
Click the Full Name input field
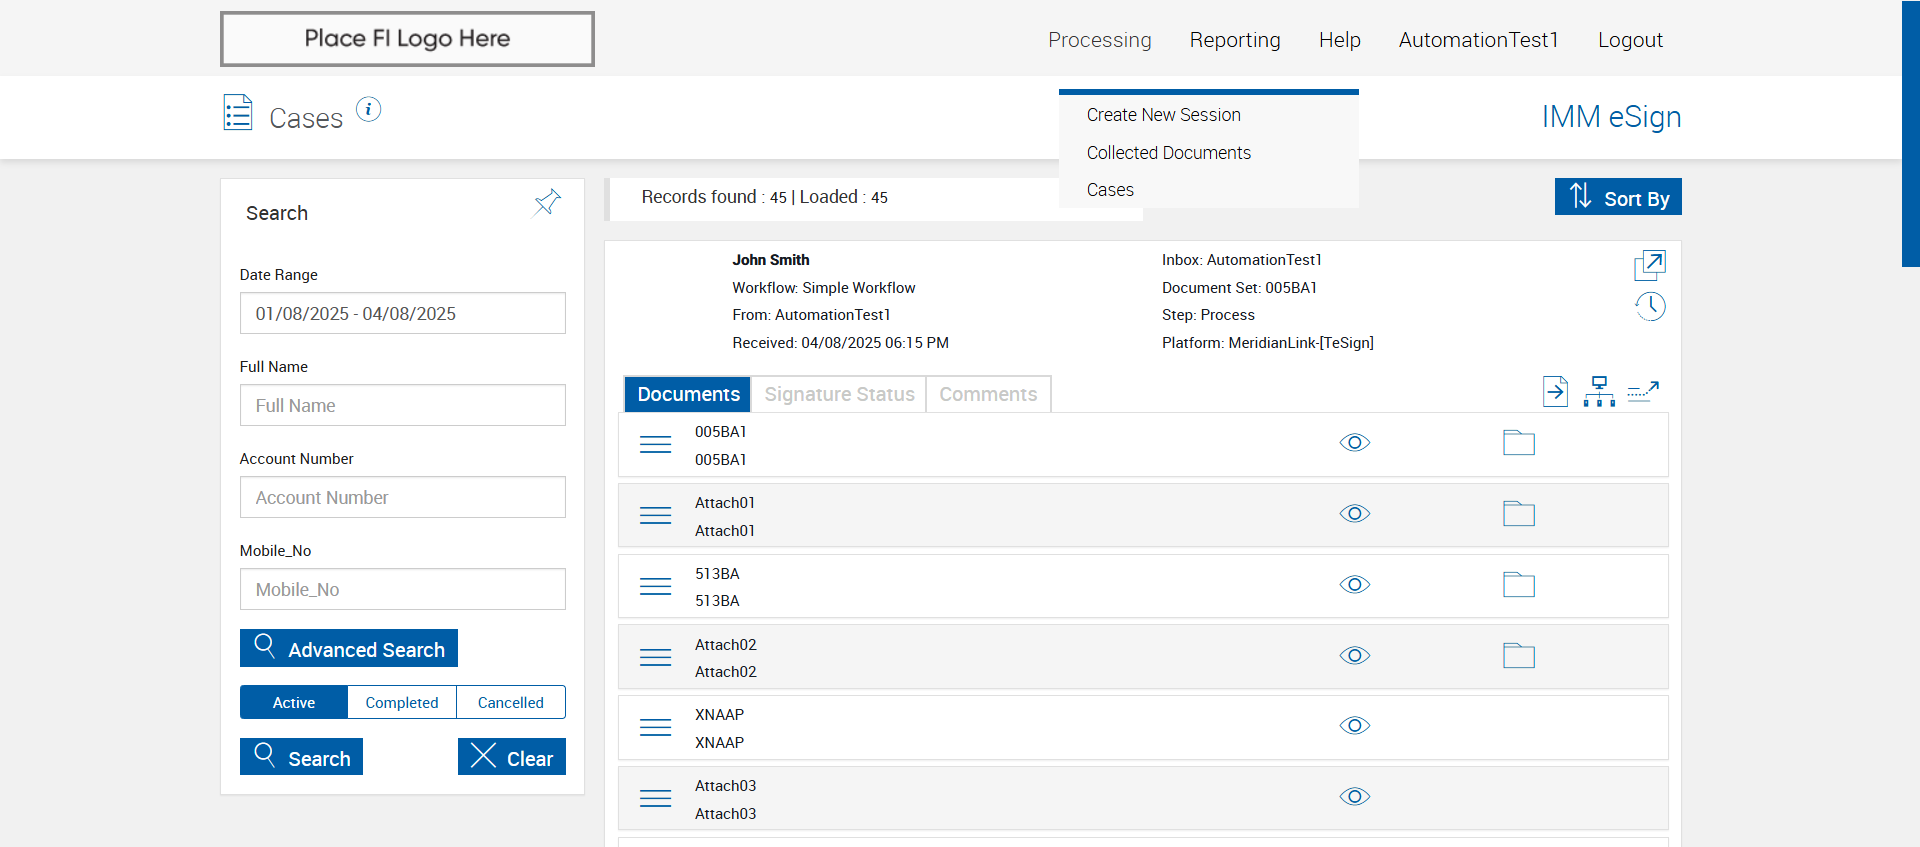[402, 405]
